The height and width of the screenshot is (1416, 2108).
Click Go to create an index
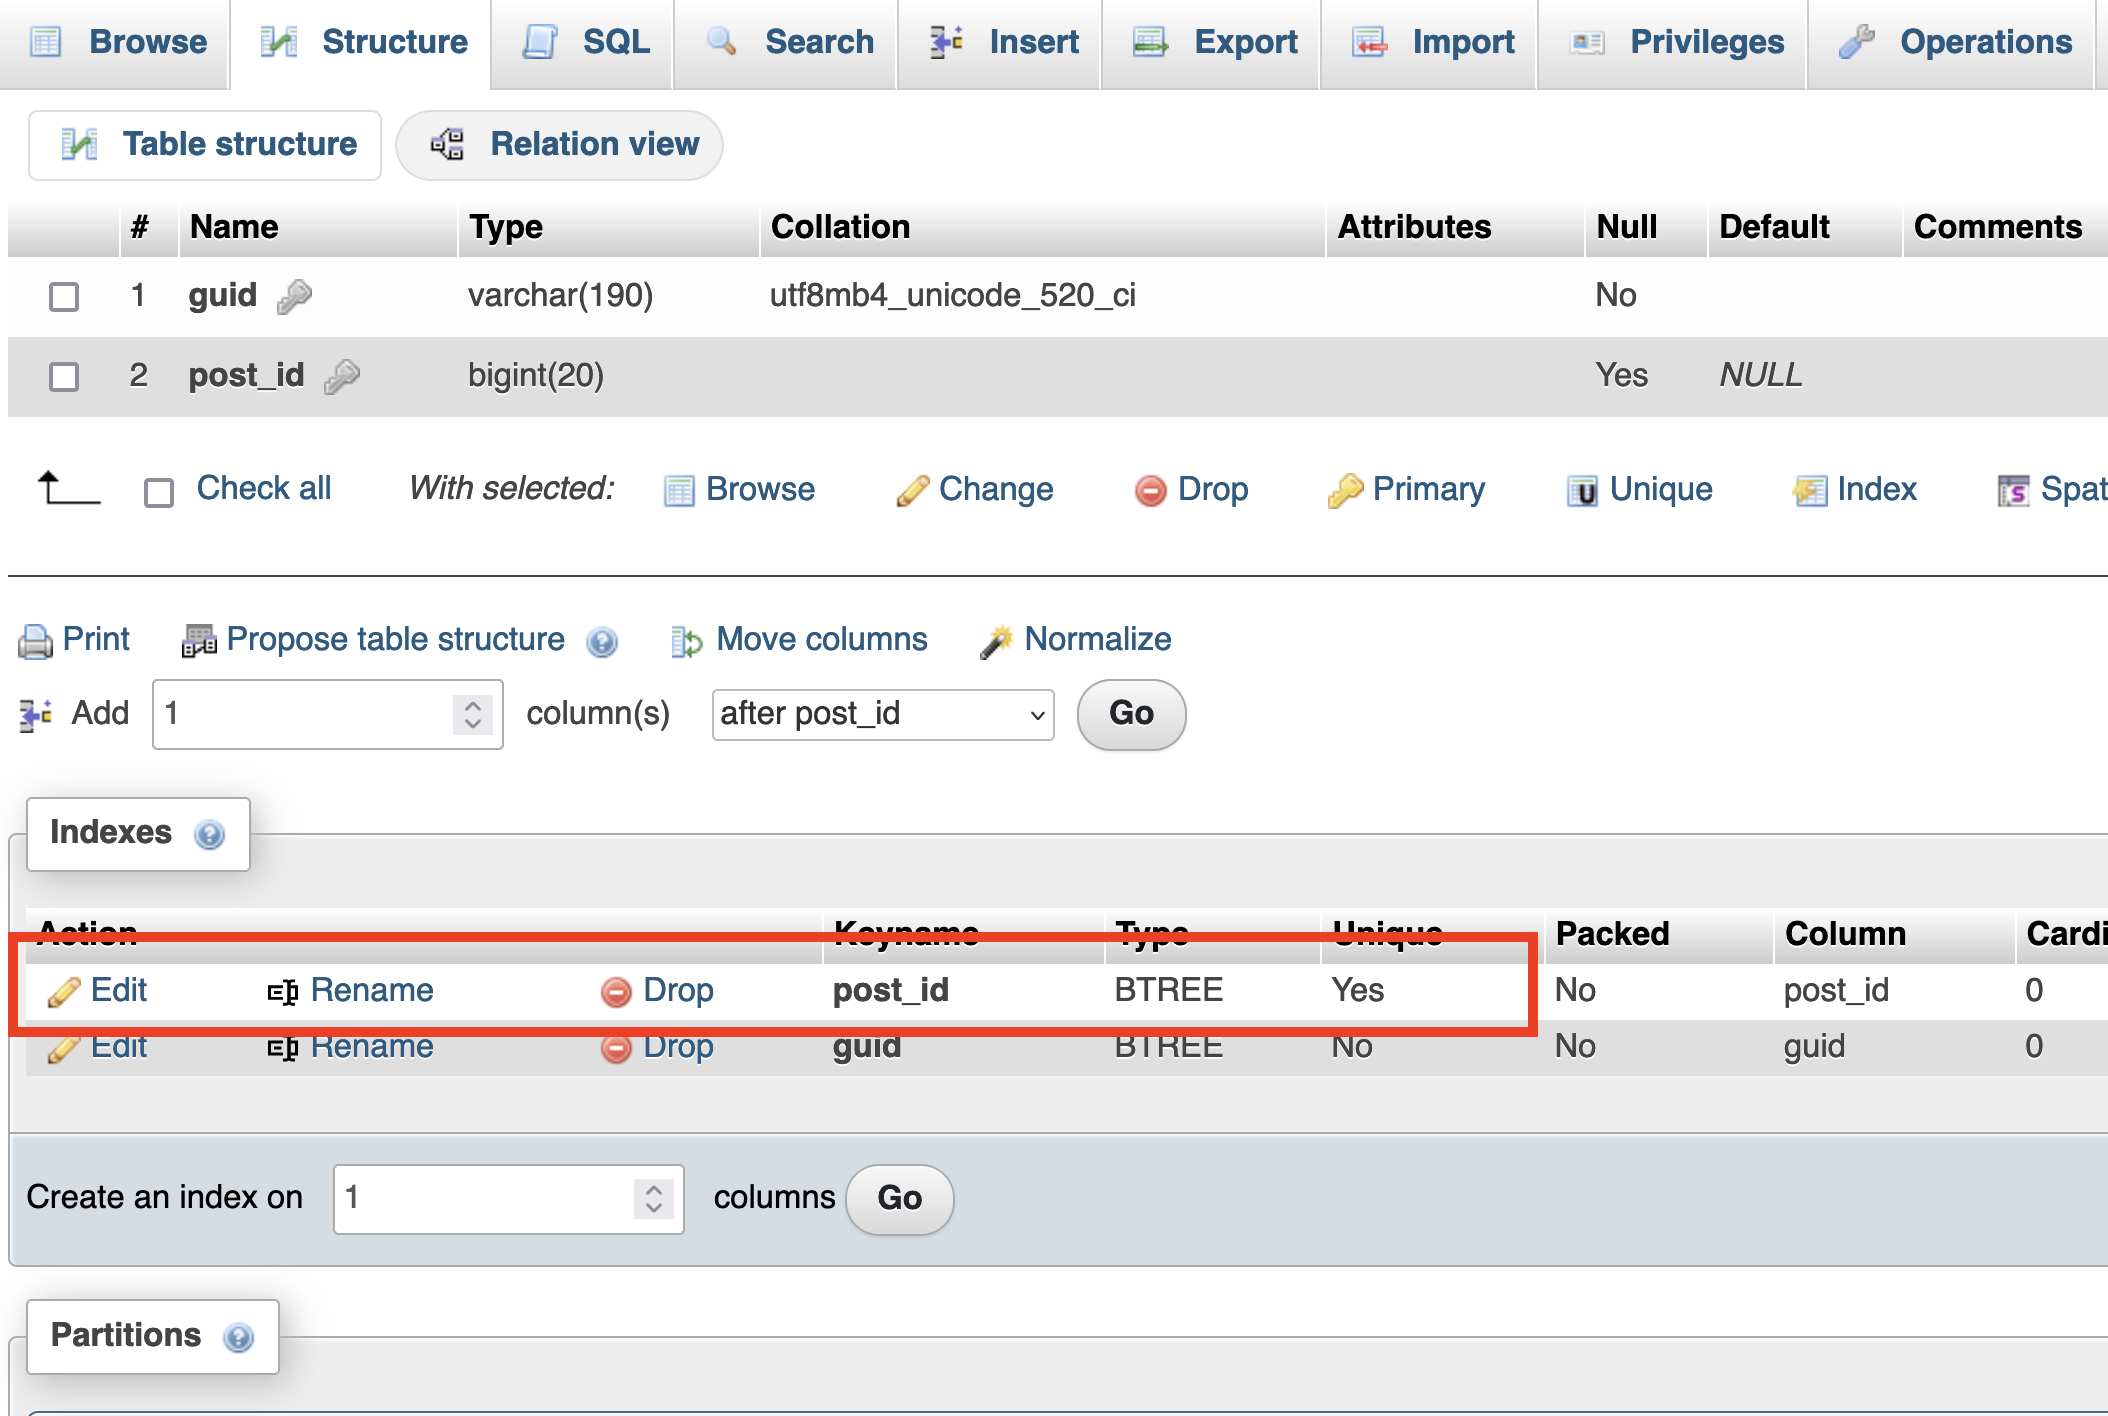(x=899, y=1199)
